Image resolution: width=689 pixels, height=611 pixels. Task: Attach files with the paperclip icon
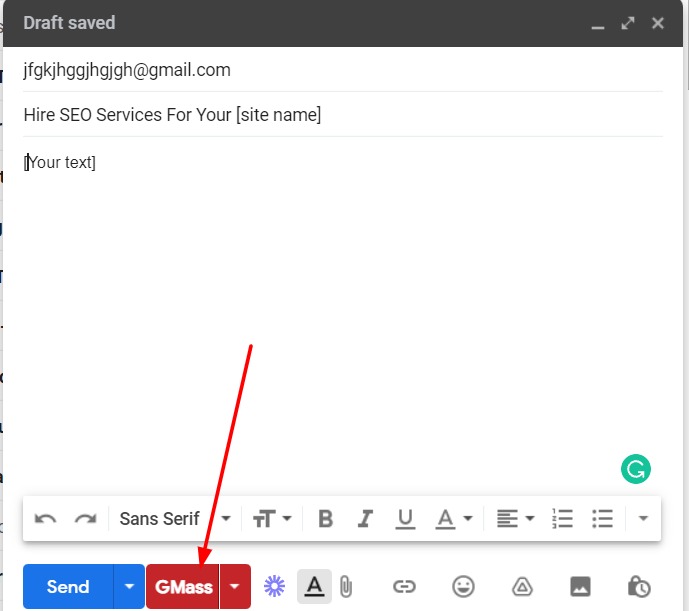click(x=346, y=587)
